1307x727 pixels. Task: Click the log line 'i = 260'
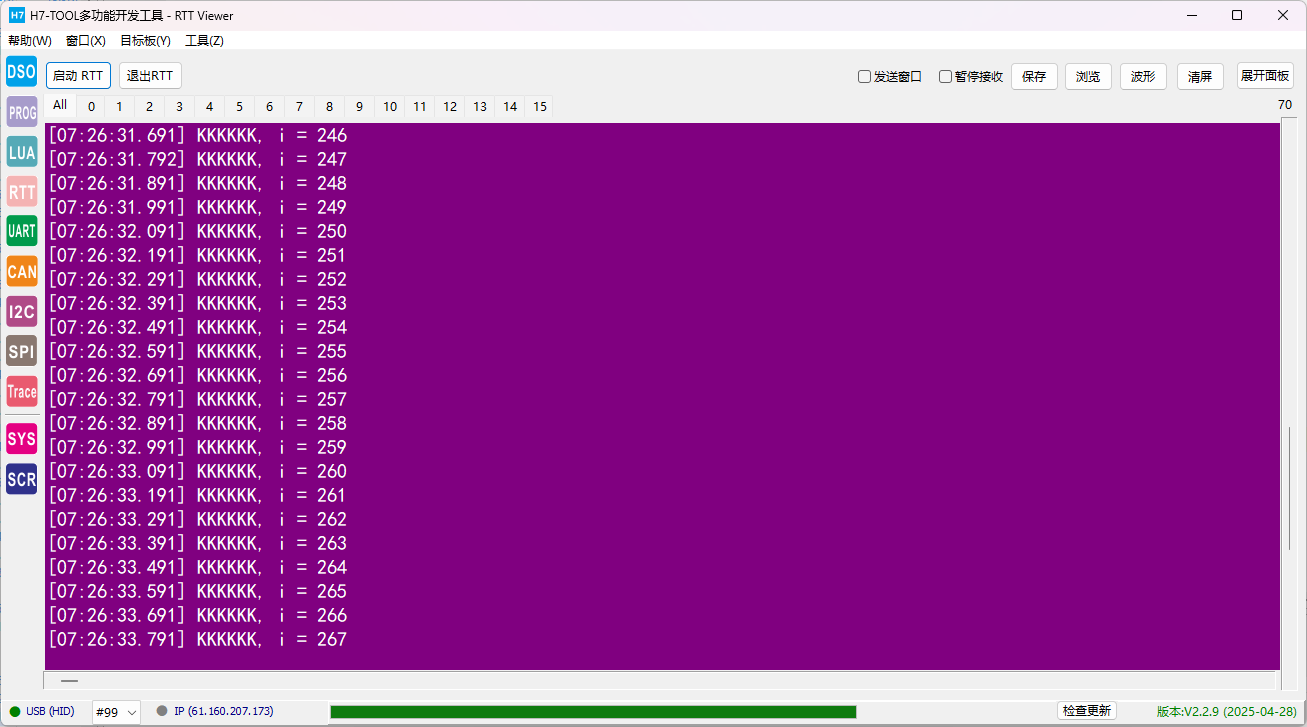(x=197, y=471)
